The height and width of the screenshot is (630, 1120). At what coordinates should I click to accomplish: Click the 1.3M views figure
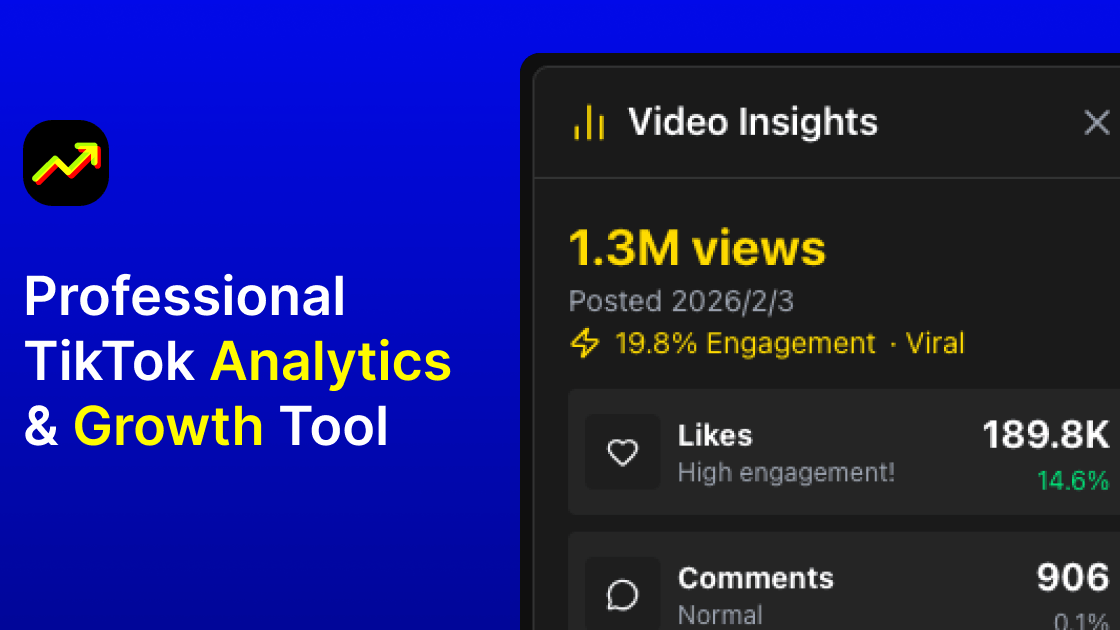tap(697, 249)
